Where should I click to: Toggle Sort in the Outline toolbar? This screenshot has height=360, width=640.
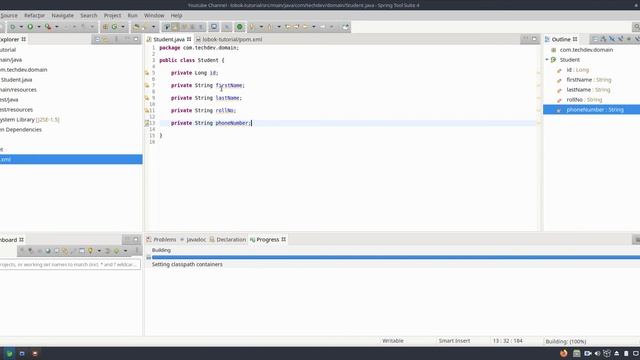pyautogui.click(x=603, y=39)
